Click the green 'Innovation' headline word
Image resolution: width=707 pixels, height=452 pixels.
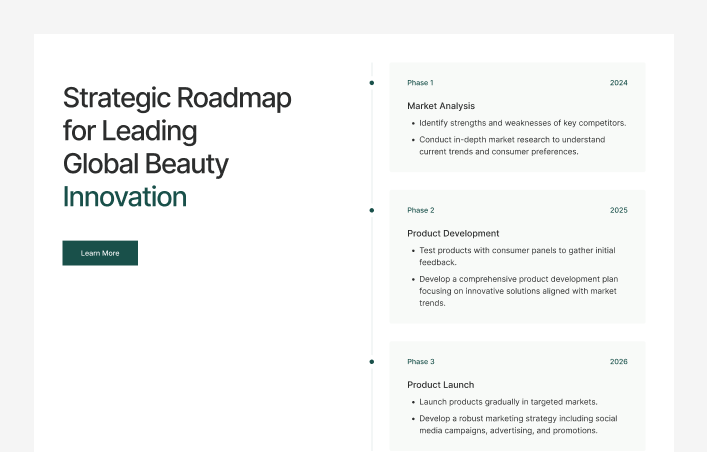pyautogui.click(x=124, y=197)
